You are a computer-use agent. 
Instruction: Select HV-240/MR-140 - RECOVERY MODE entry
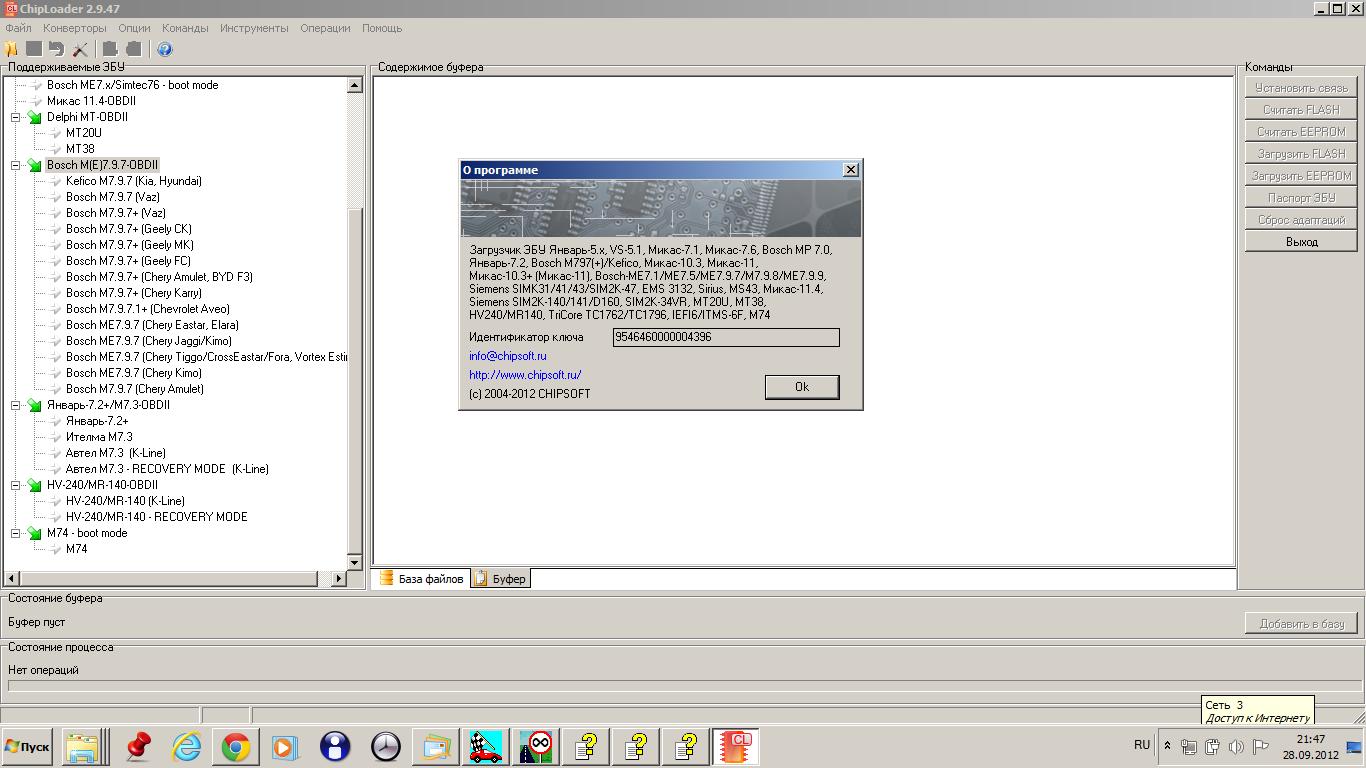(157, 517)
